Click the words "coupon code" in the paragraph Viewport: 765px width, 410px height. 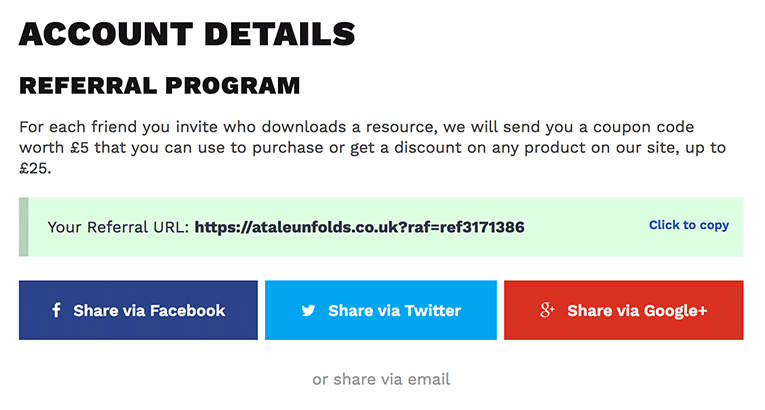tap(644, 127)
